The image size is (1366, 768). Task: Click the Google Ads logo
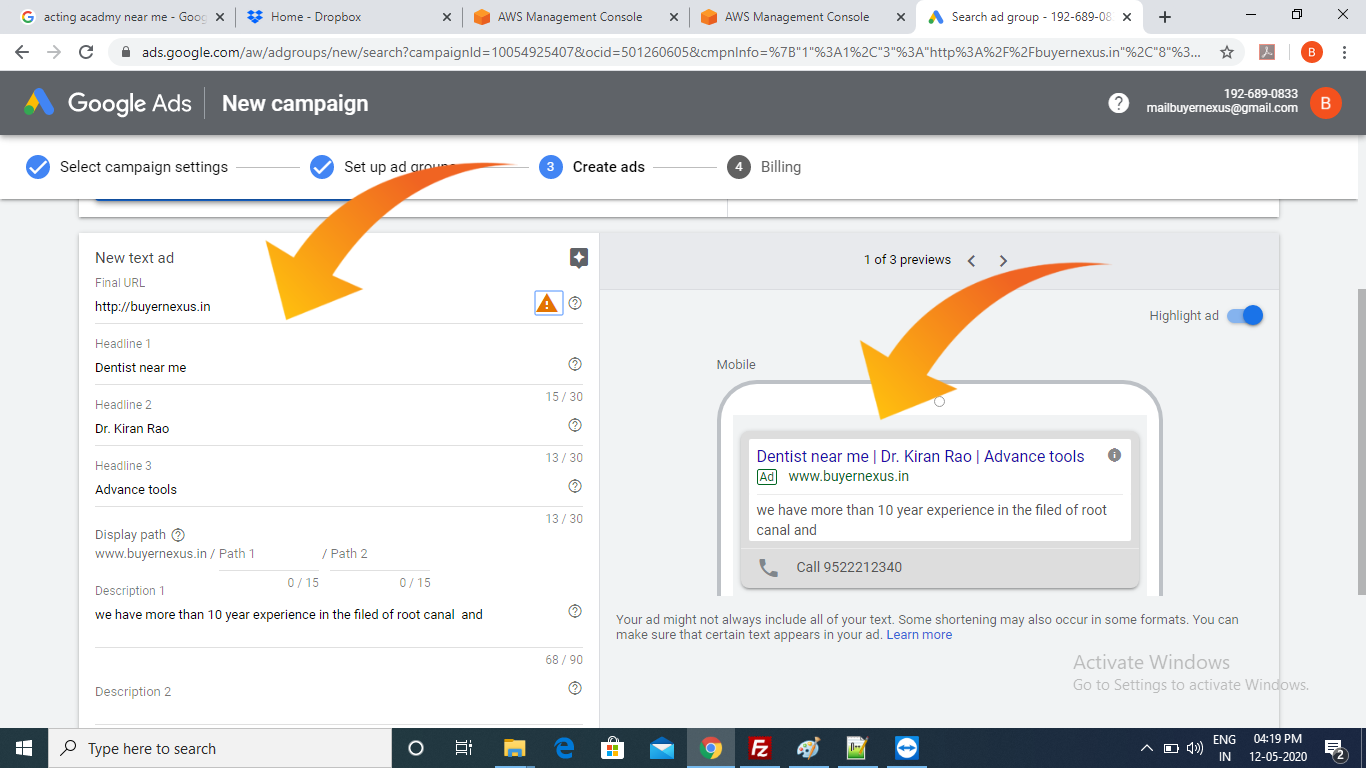(108, 103)
